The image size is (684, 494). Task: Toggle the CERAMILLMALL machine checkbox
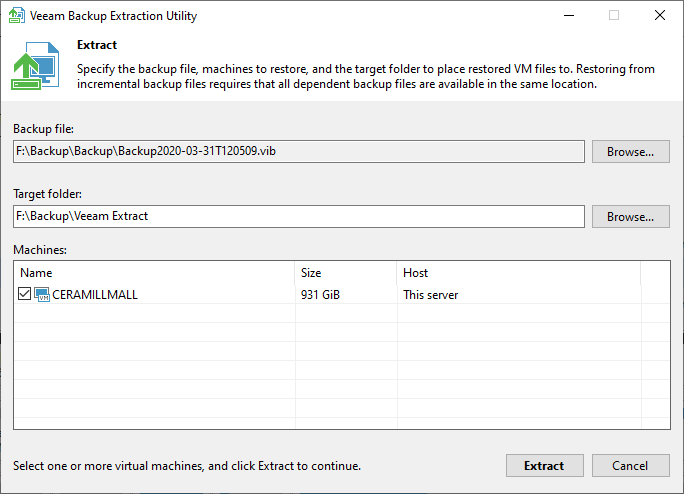click(x=25, y=294)
